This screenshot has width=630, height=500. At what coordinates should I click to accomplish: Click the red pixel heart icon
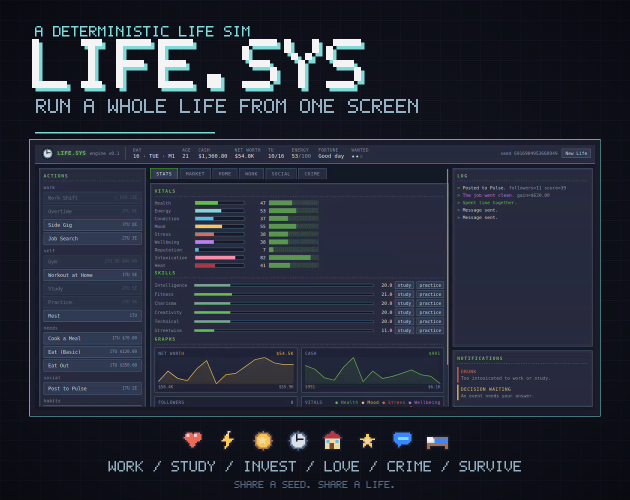click(193, 440)
